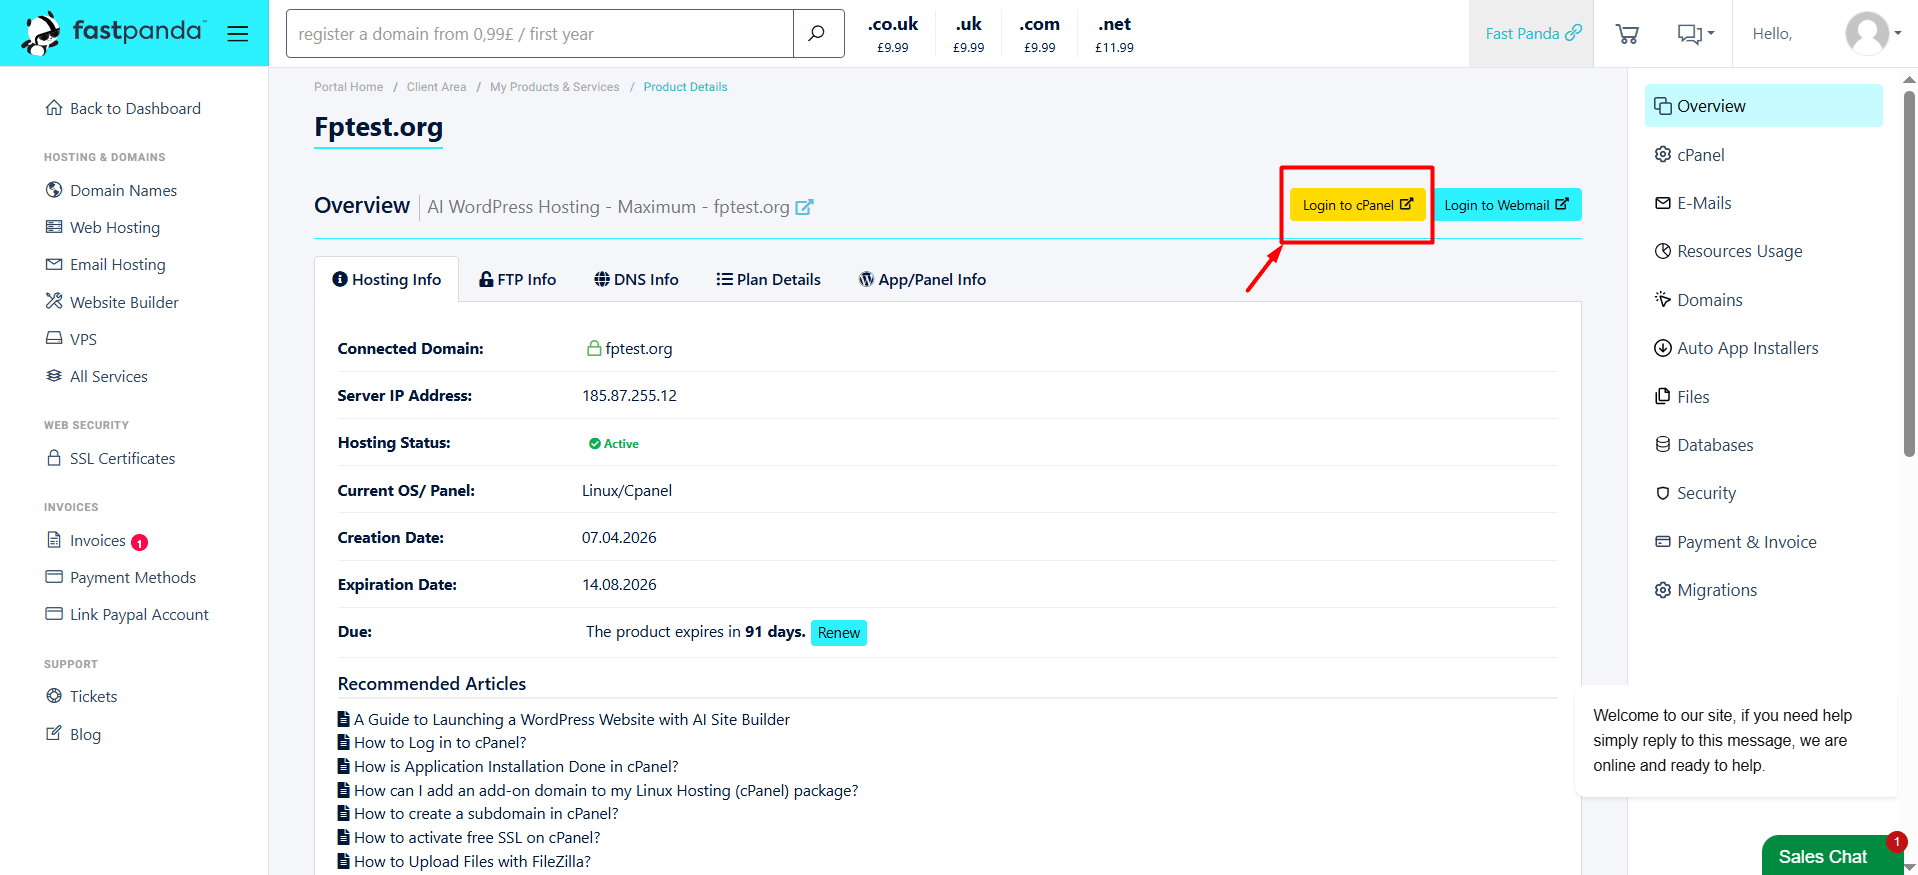Click the Invoices notification badge
Screen dimensions: 1918x875
[140, 542]
